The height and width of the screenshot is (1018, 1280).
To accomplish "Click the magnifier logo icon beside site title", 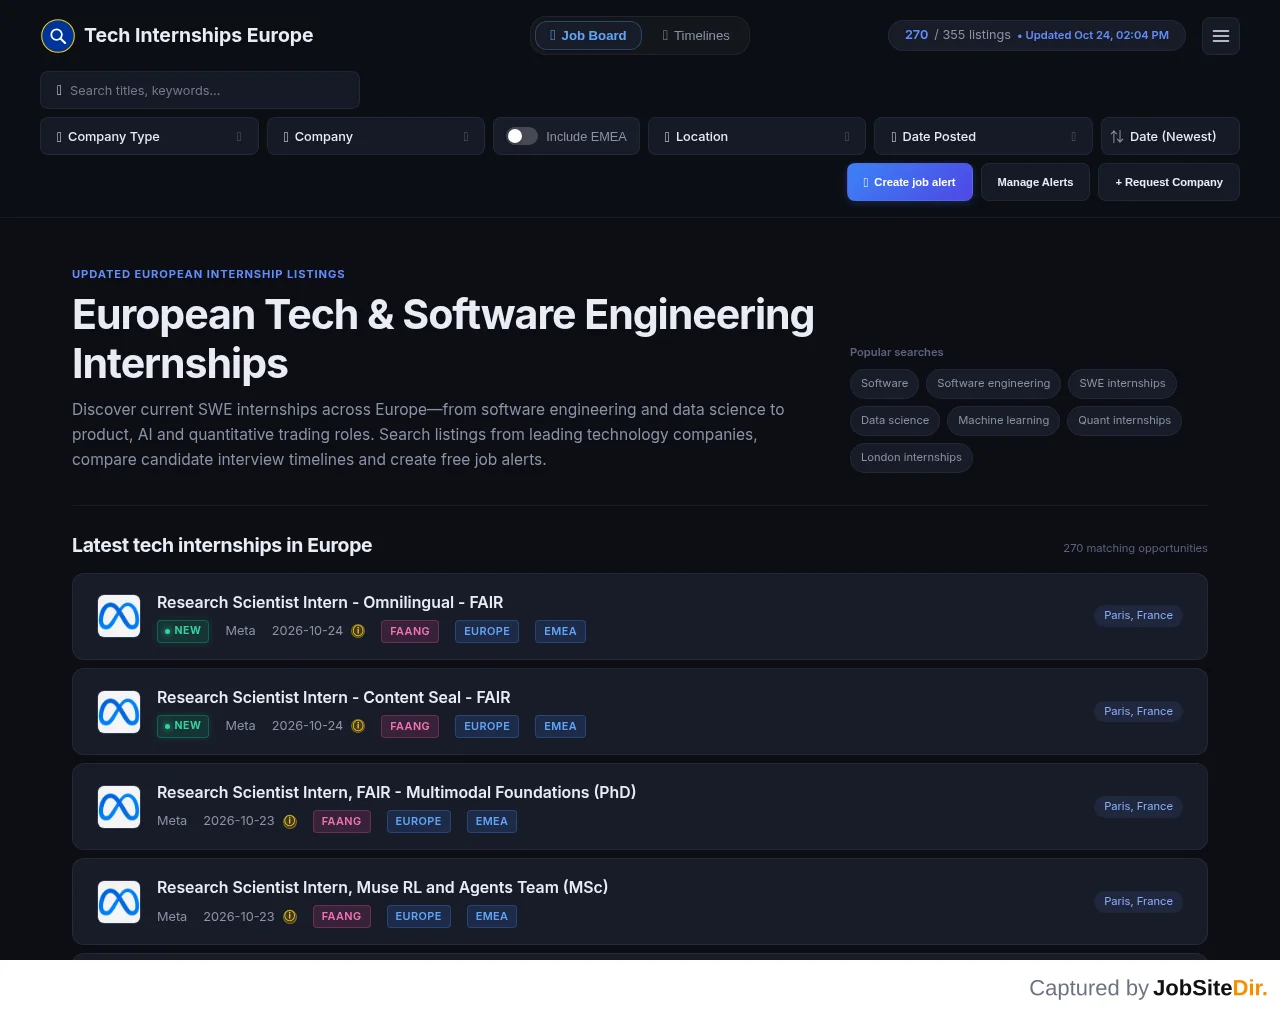I will pyautogui.click(x=58, y=36).
